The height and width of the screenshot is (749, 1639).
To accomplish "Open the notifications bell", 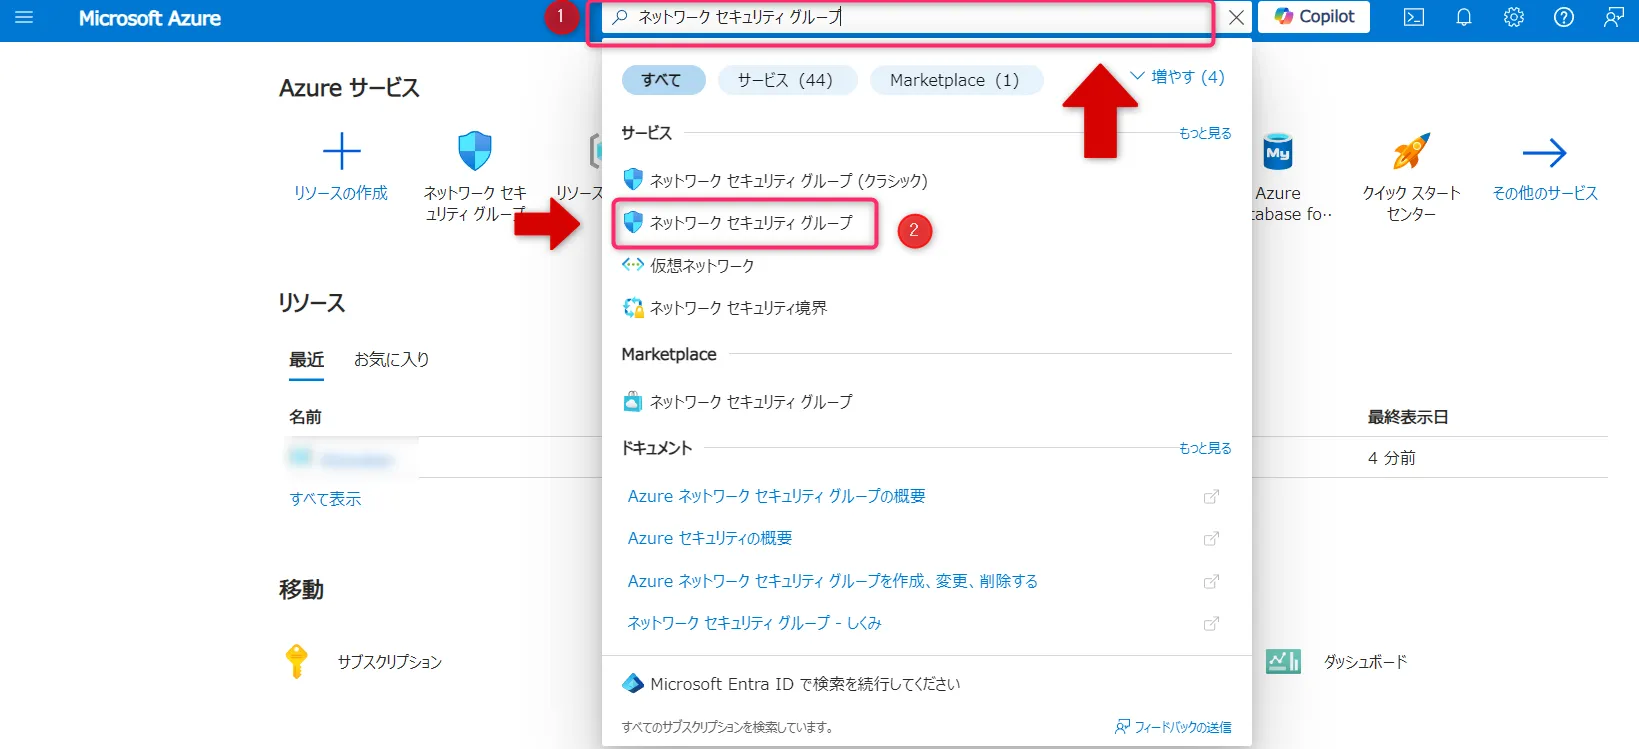I will (x=1464, y=17).
